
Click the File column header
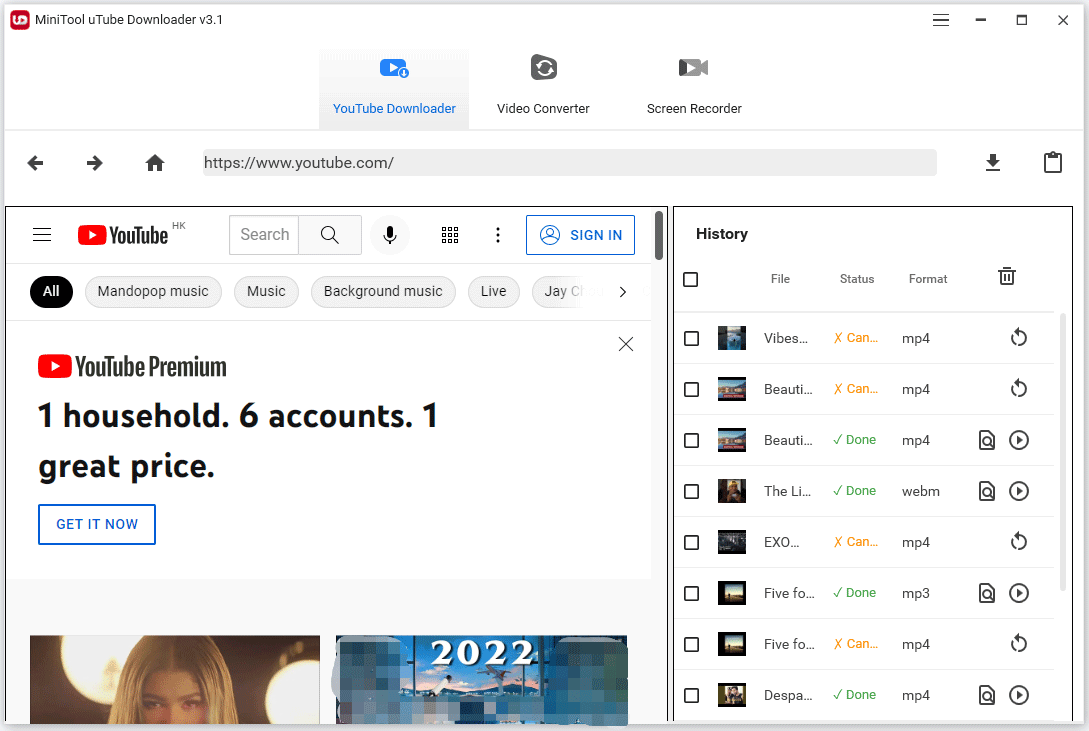(780, 278)
